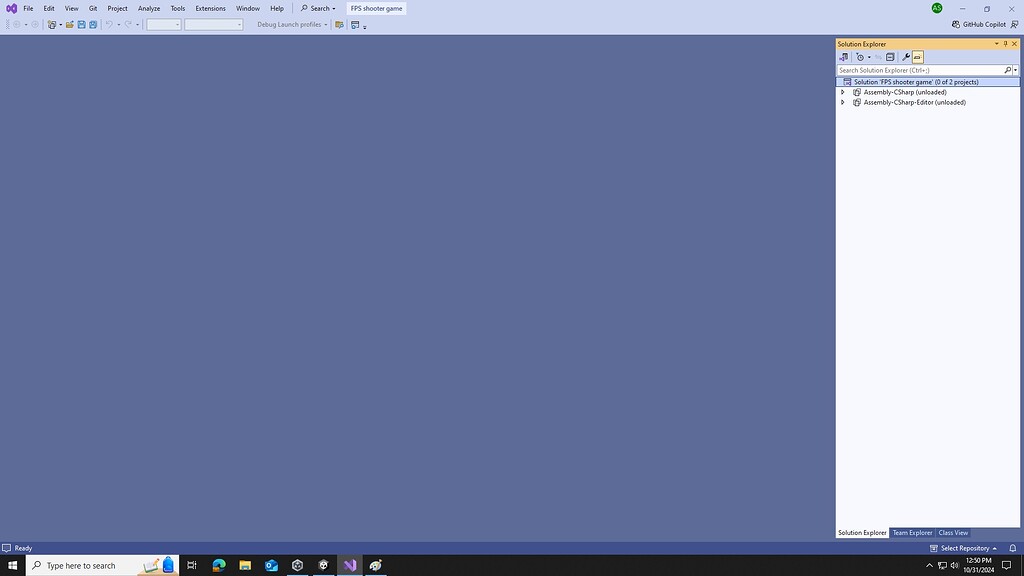The width and height of the screenshot is (1024, 576).
Task: Click the Properties wrench icon
Action: [905, 57]
